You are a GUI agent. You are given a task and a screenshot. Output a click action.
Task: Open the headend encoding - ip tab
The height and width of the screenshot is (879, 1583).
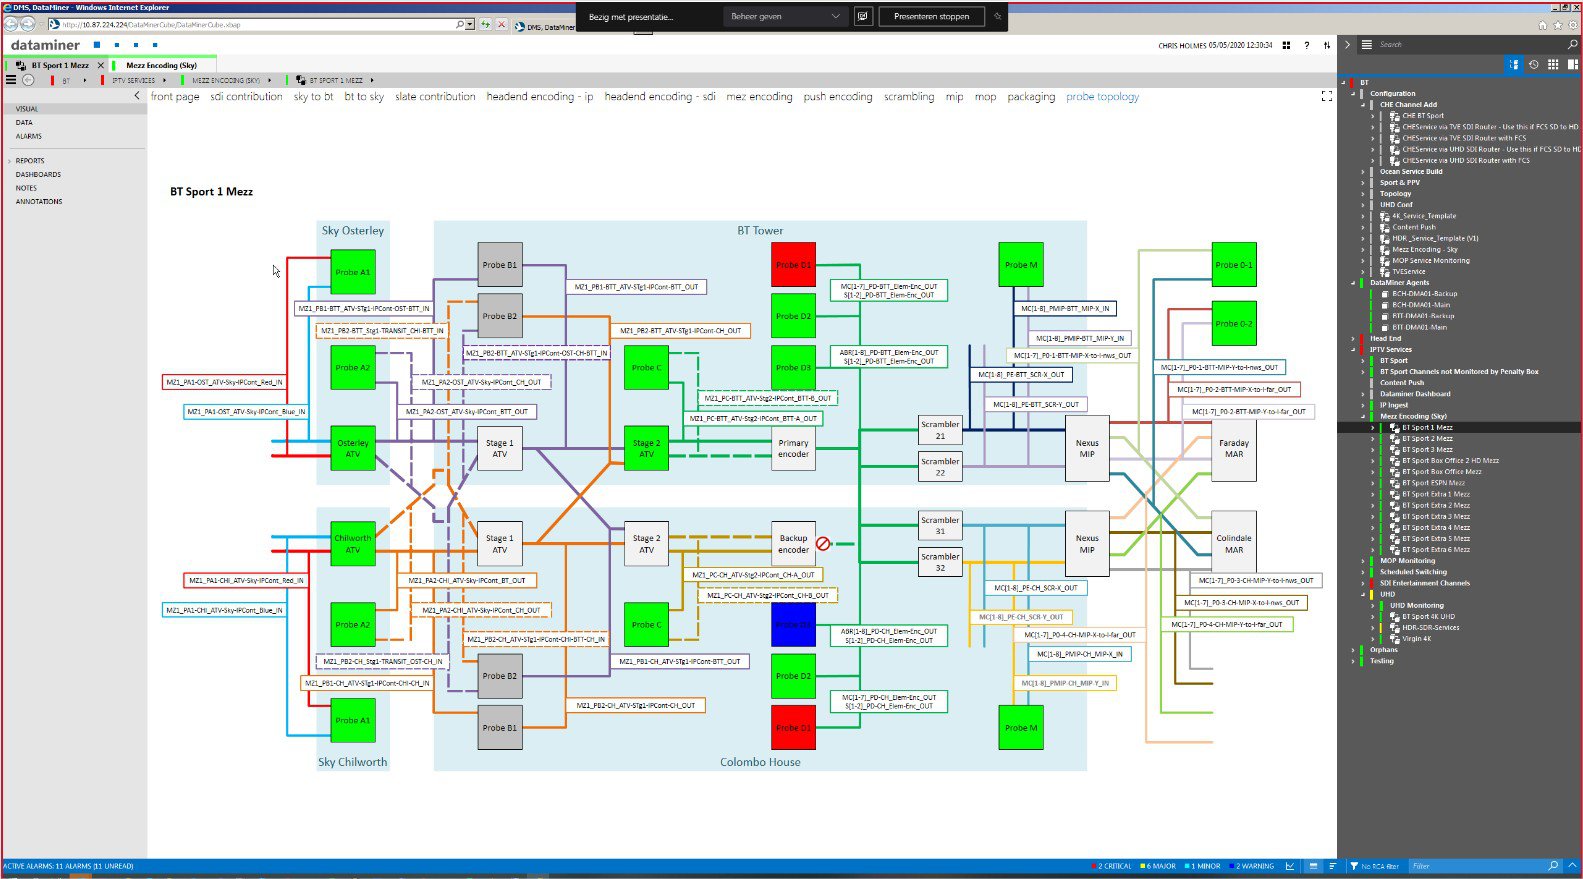coord(540,97)
